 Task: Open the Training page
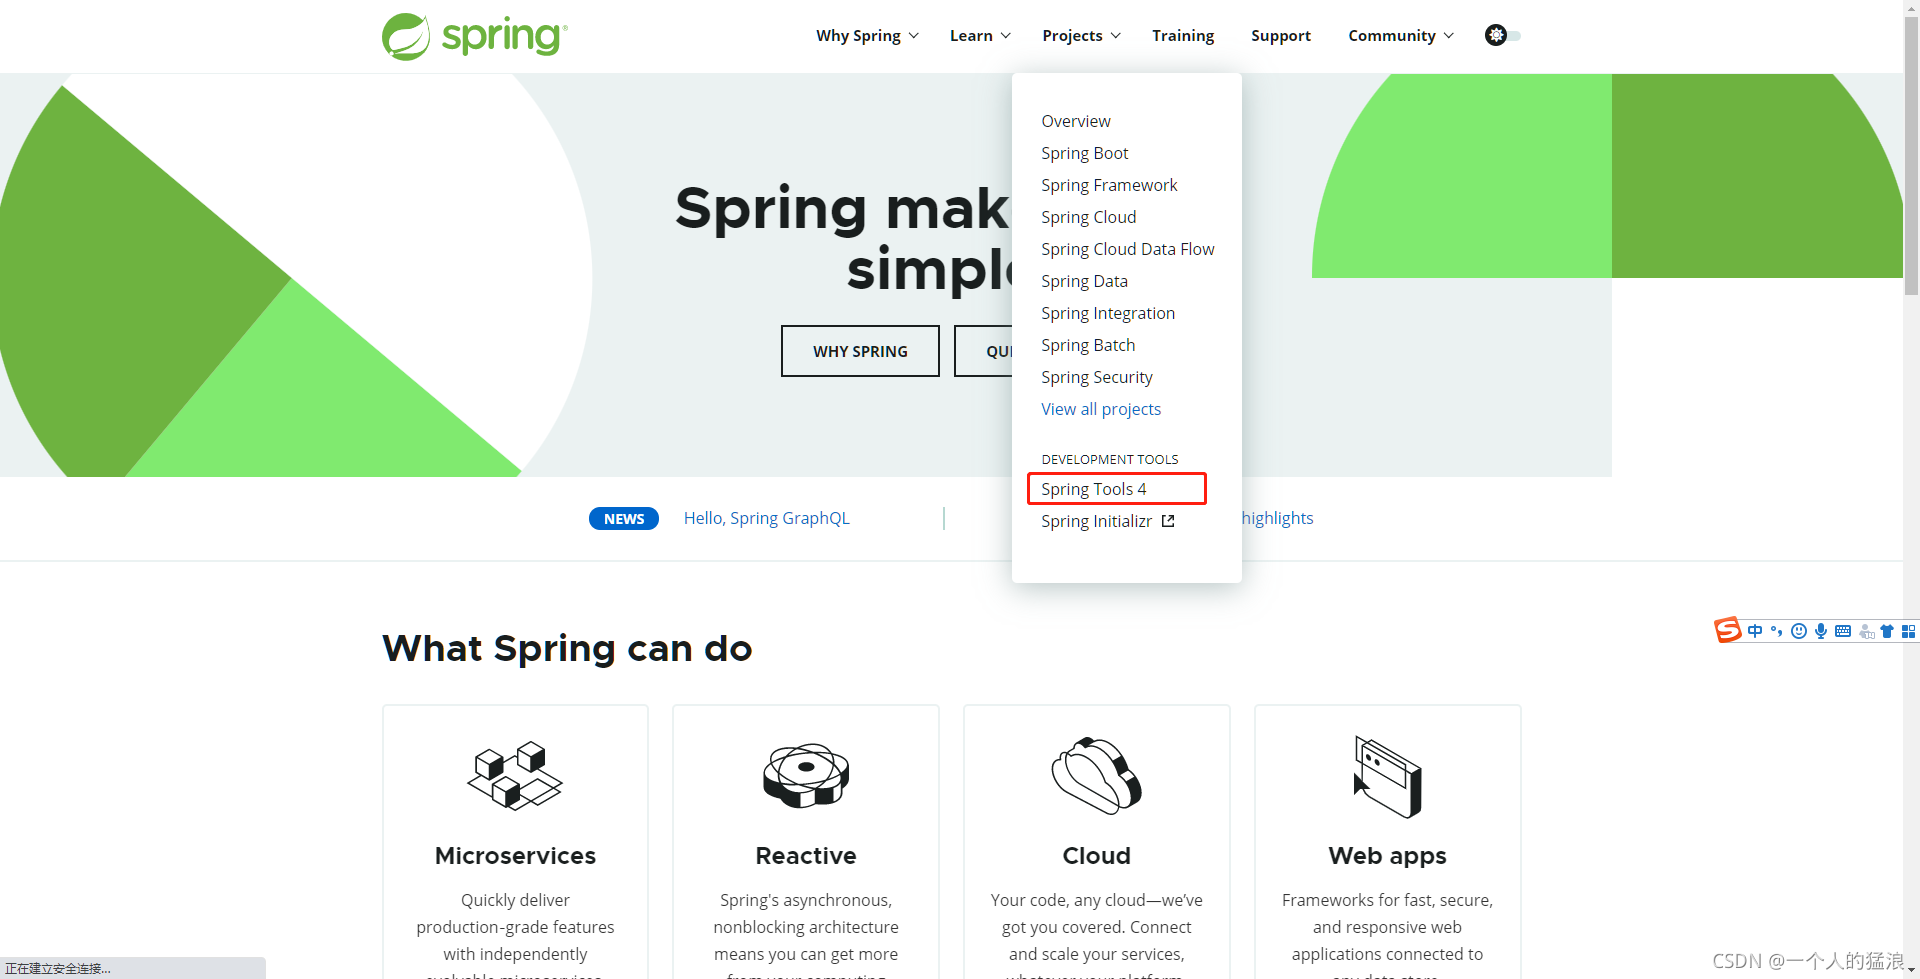pos(1183,35)
